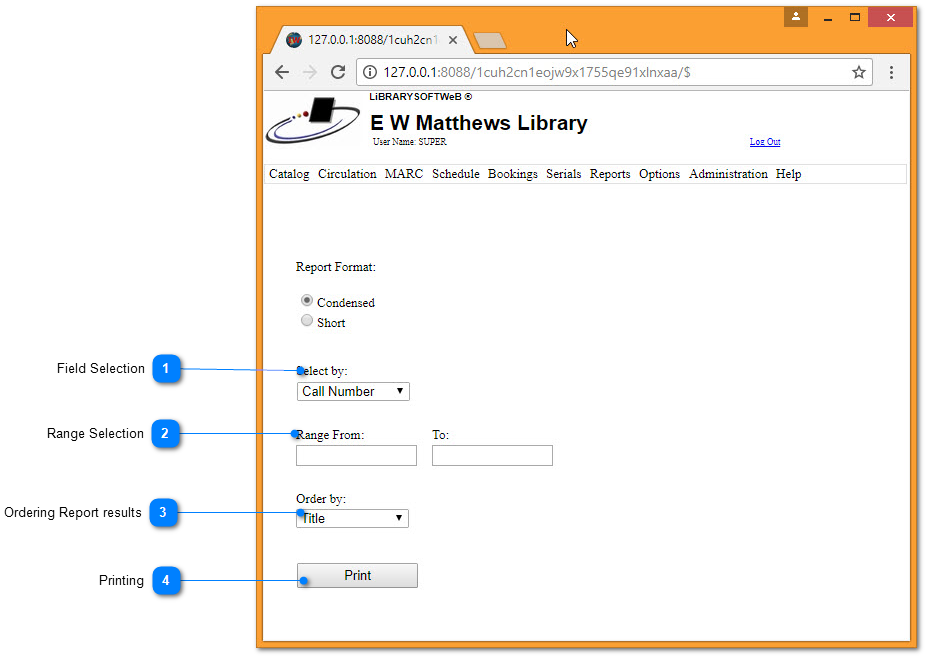Reload the page with refresh icon
The height and width of the screenshot is (658, 927).
[x=338, y=72]
